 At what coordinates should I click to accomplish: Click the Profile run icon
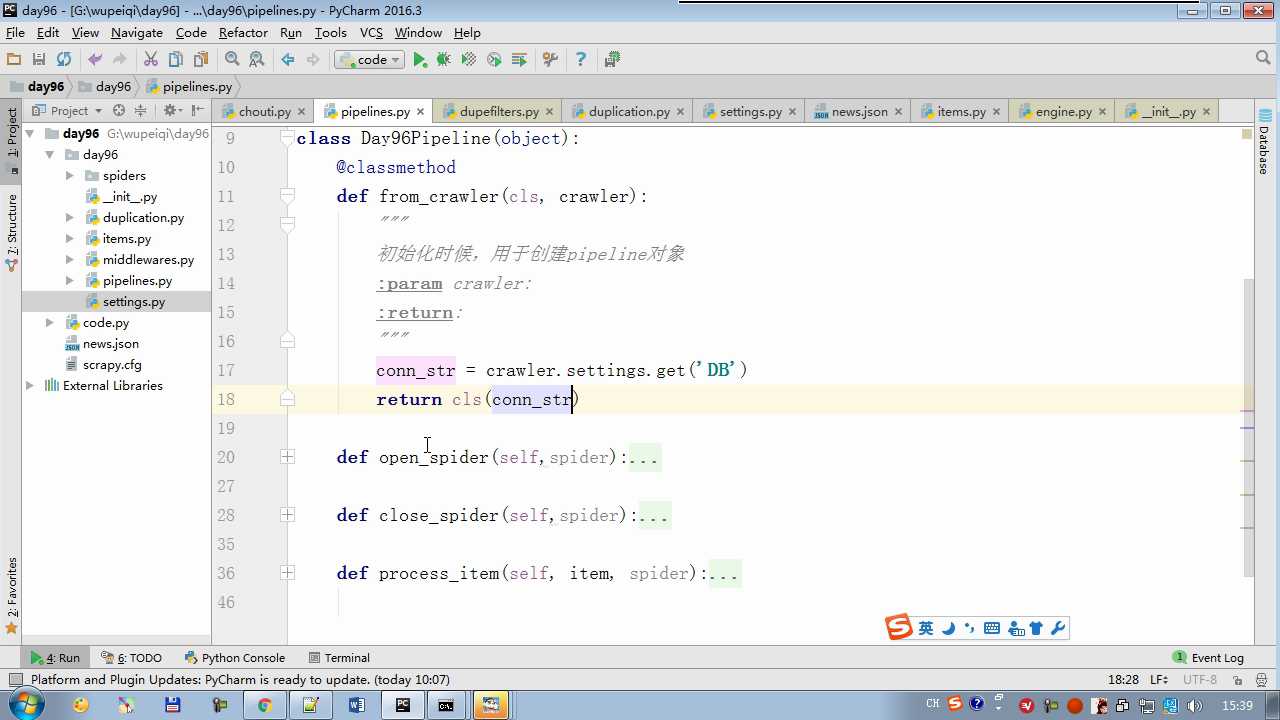click(x=494, y=60)
